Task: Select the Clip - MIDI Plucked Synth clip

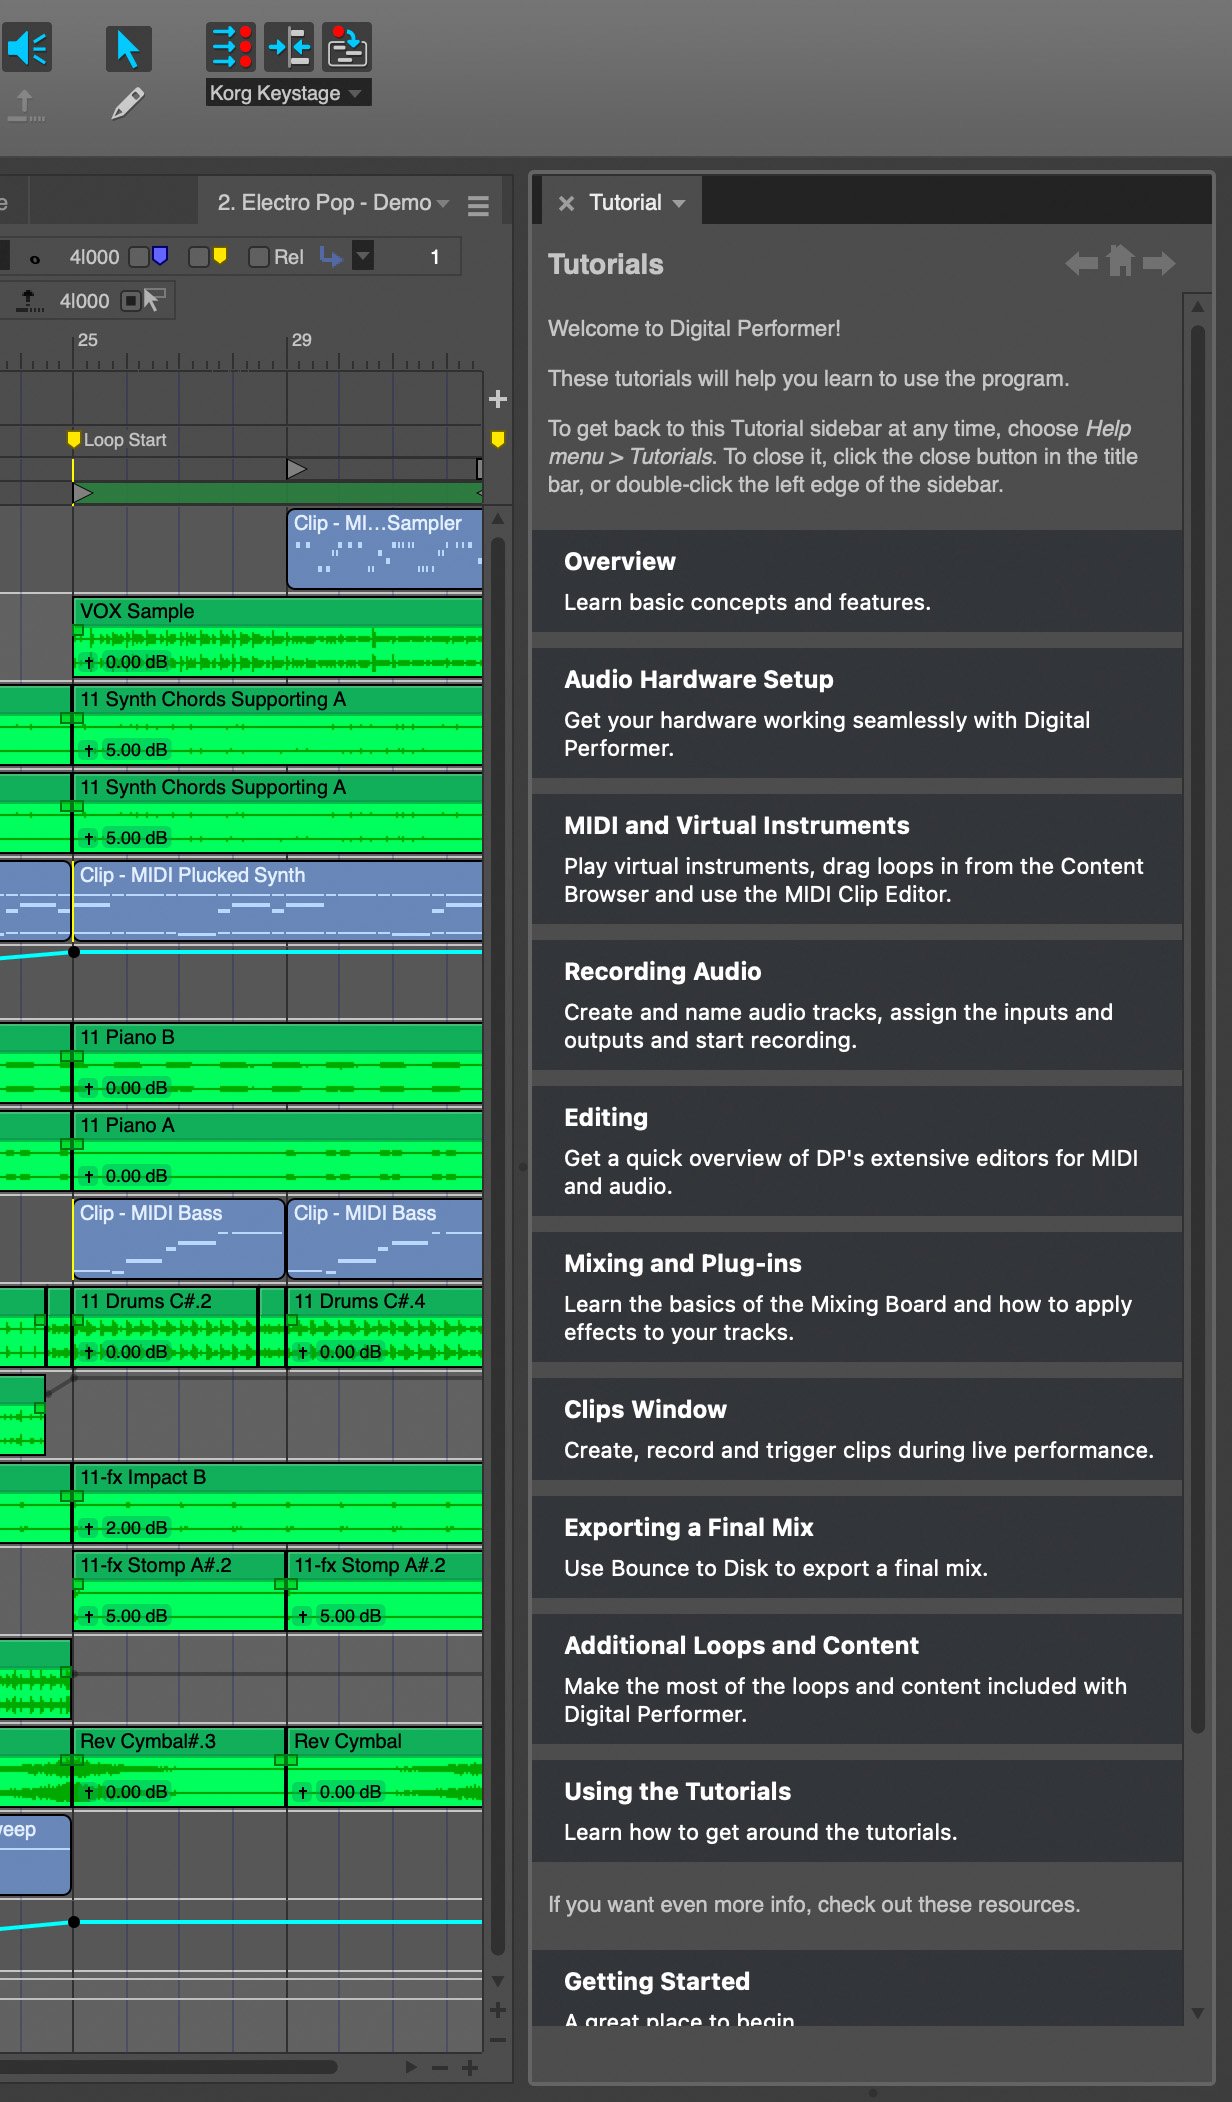Action: pyautogui.click(x=278, y=901)
